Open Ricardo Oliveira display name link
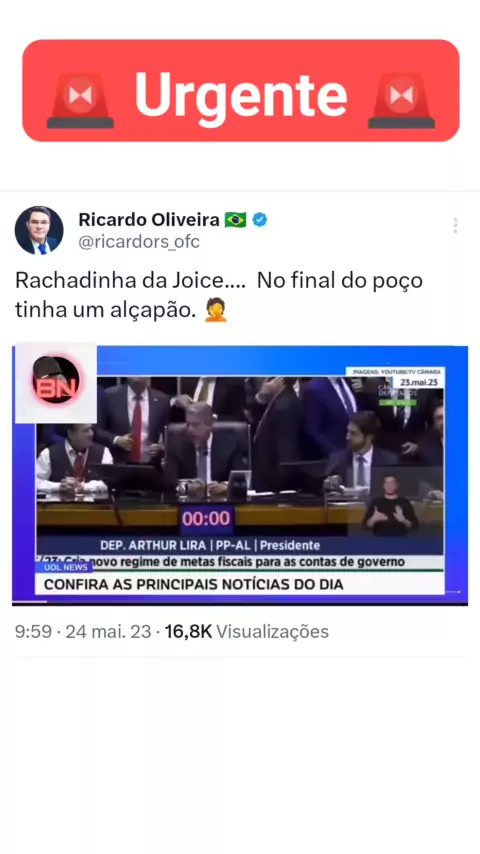 [x=148, y=219]
